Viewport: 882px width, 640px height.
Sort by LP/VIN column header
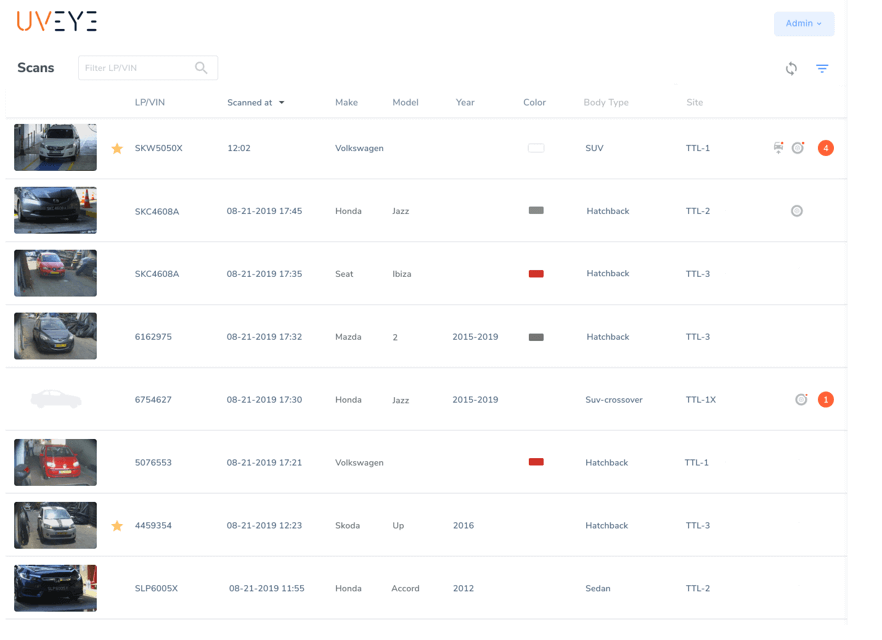(150, 102)
